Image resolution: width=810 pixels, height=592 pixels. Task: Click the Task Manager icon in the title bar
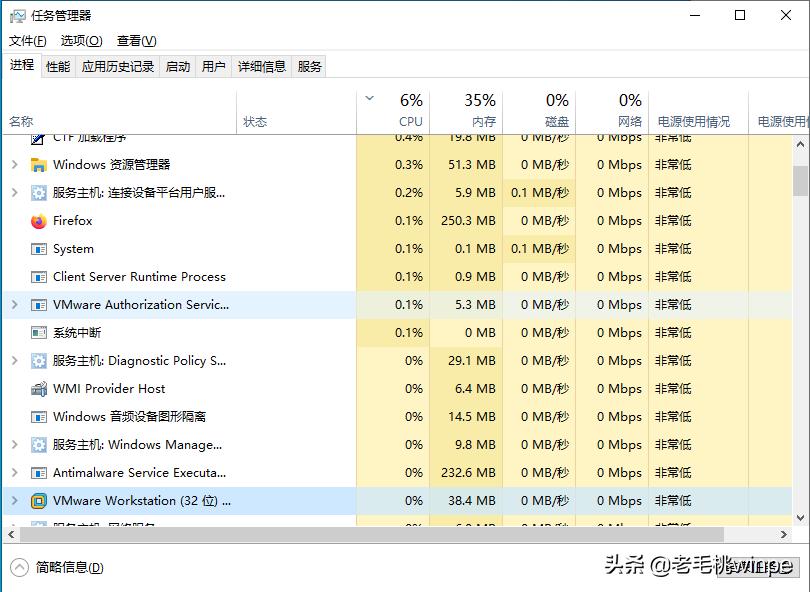[18, 15]
